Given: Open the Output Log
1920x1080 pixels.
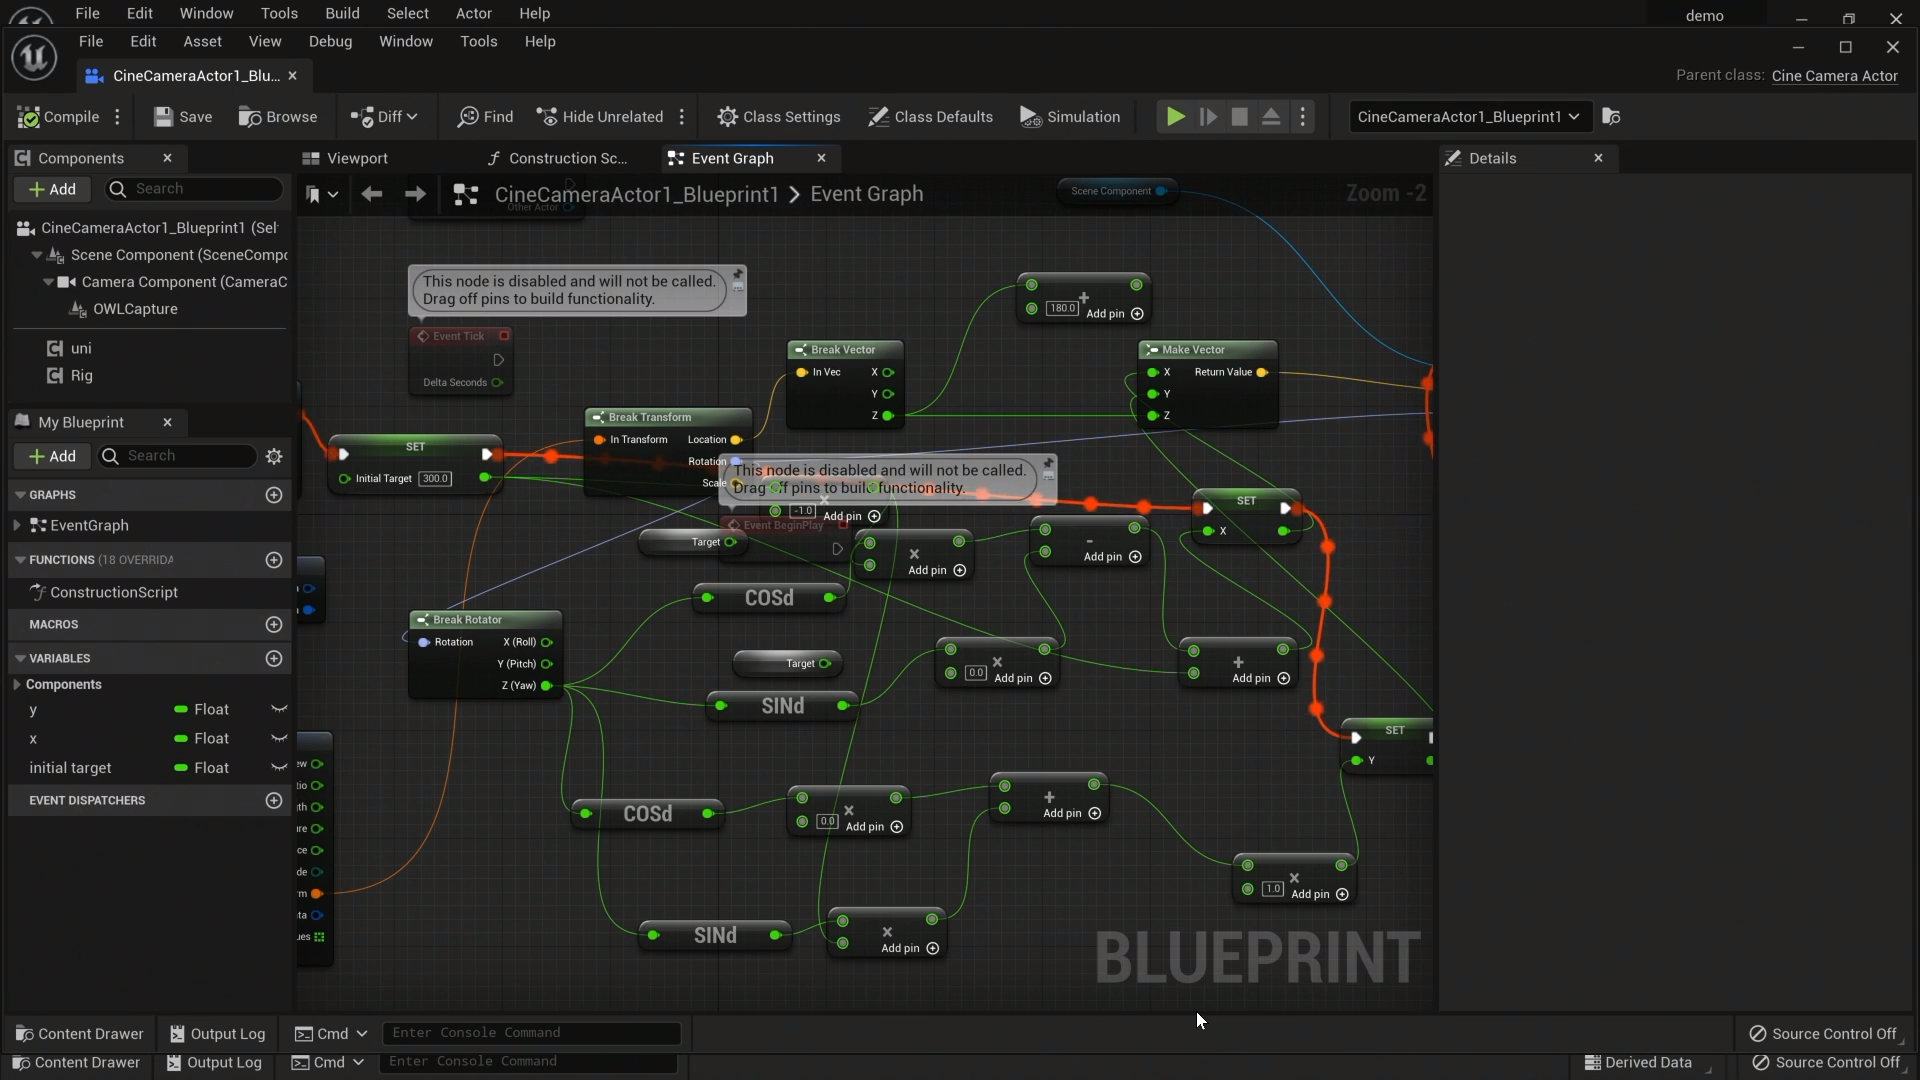Looking at the screenshot, I should coord(217,1034).
